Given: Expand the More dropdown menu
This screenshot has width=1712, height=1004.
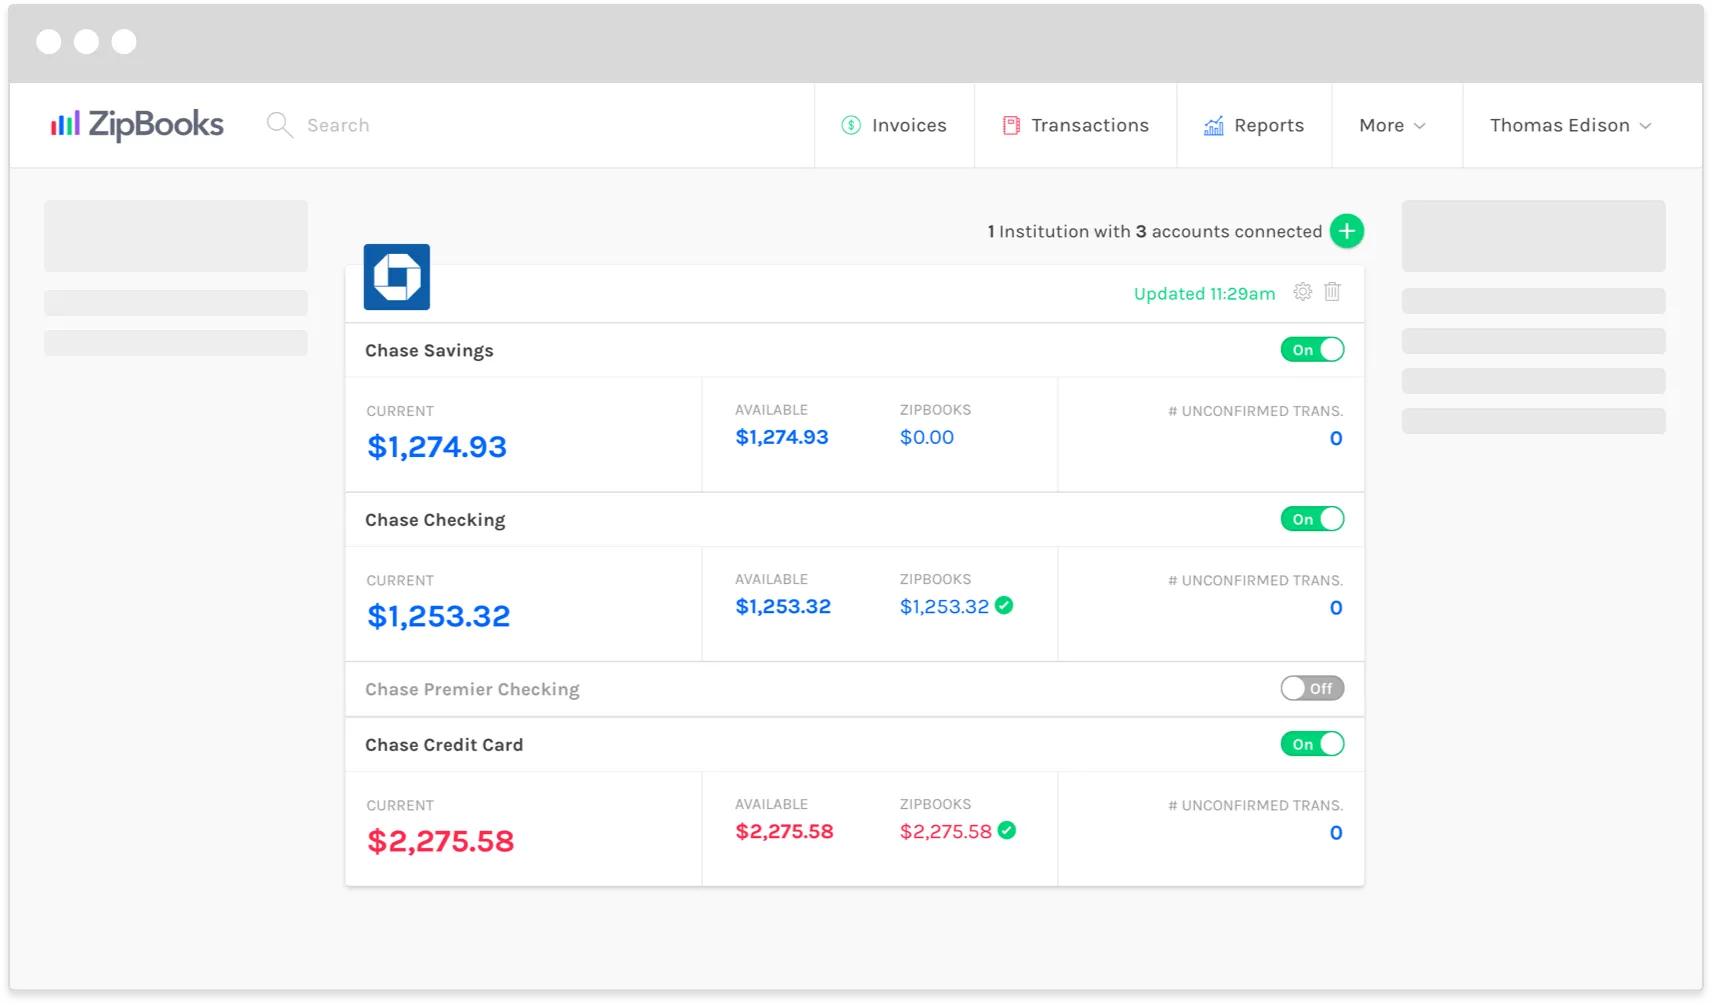Looking at the screenshot, I should pos(1392,125).
